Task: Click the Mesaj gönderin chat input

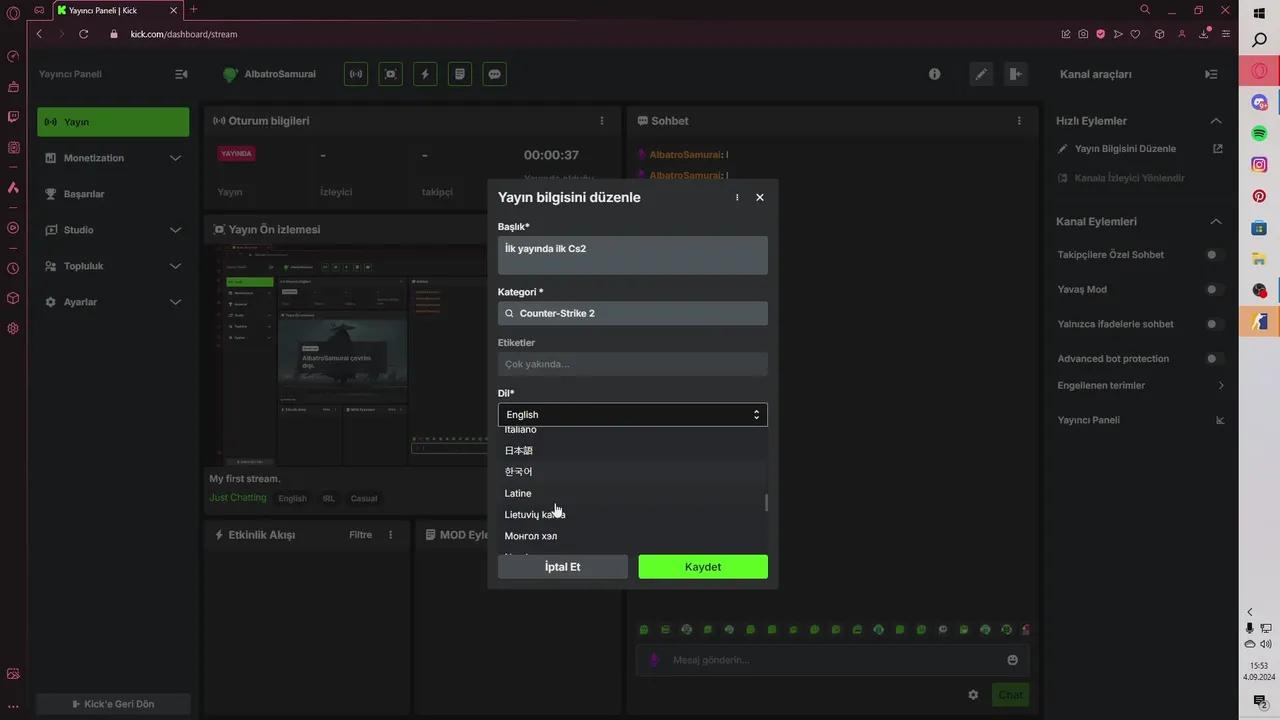Action: [833, 660]
